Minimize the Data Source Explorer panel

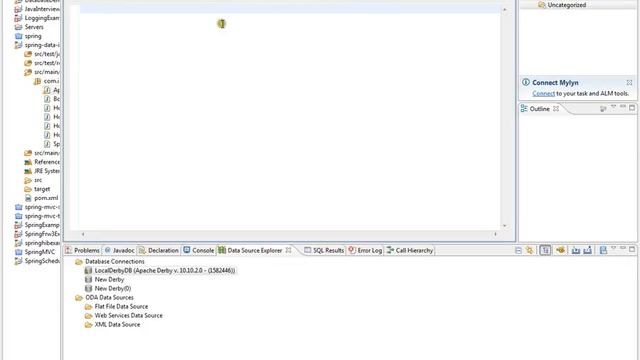click(623, 248)
